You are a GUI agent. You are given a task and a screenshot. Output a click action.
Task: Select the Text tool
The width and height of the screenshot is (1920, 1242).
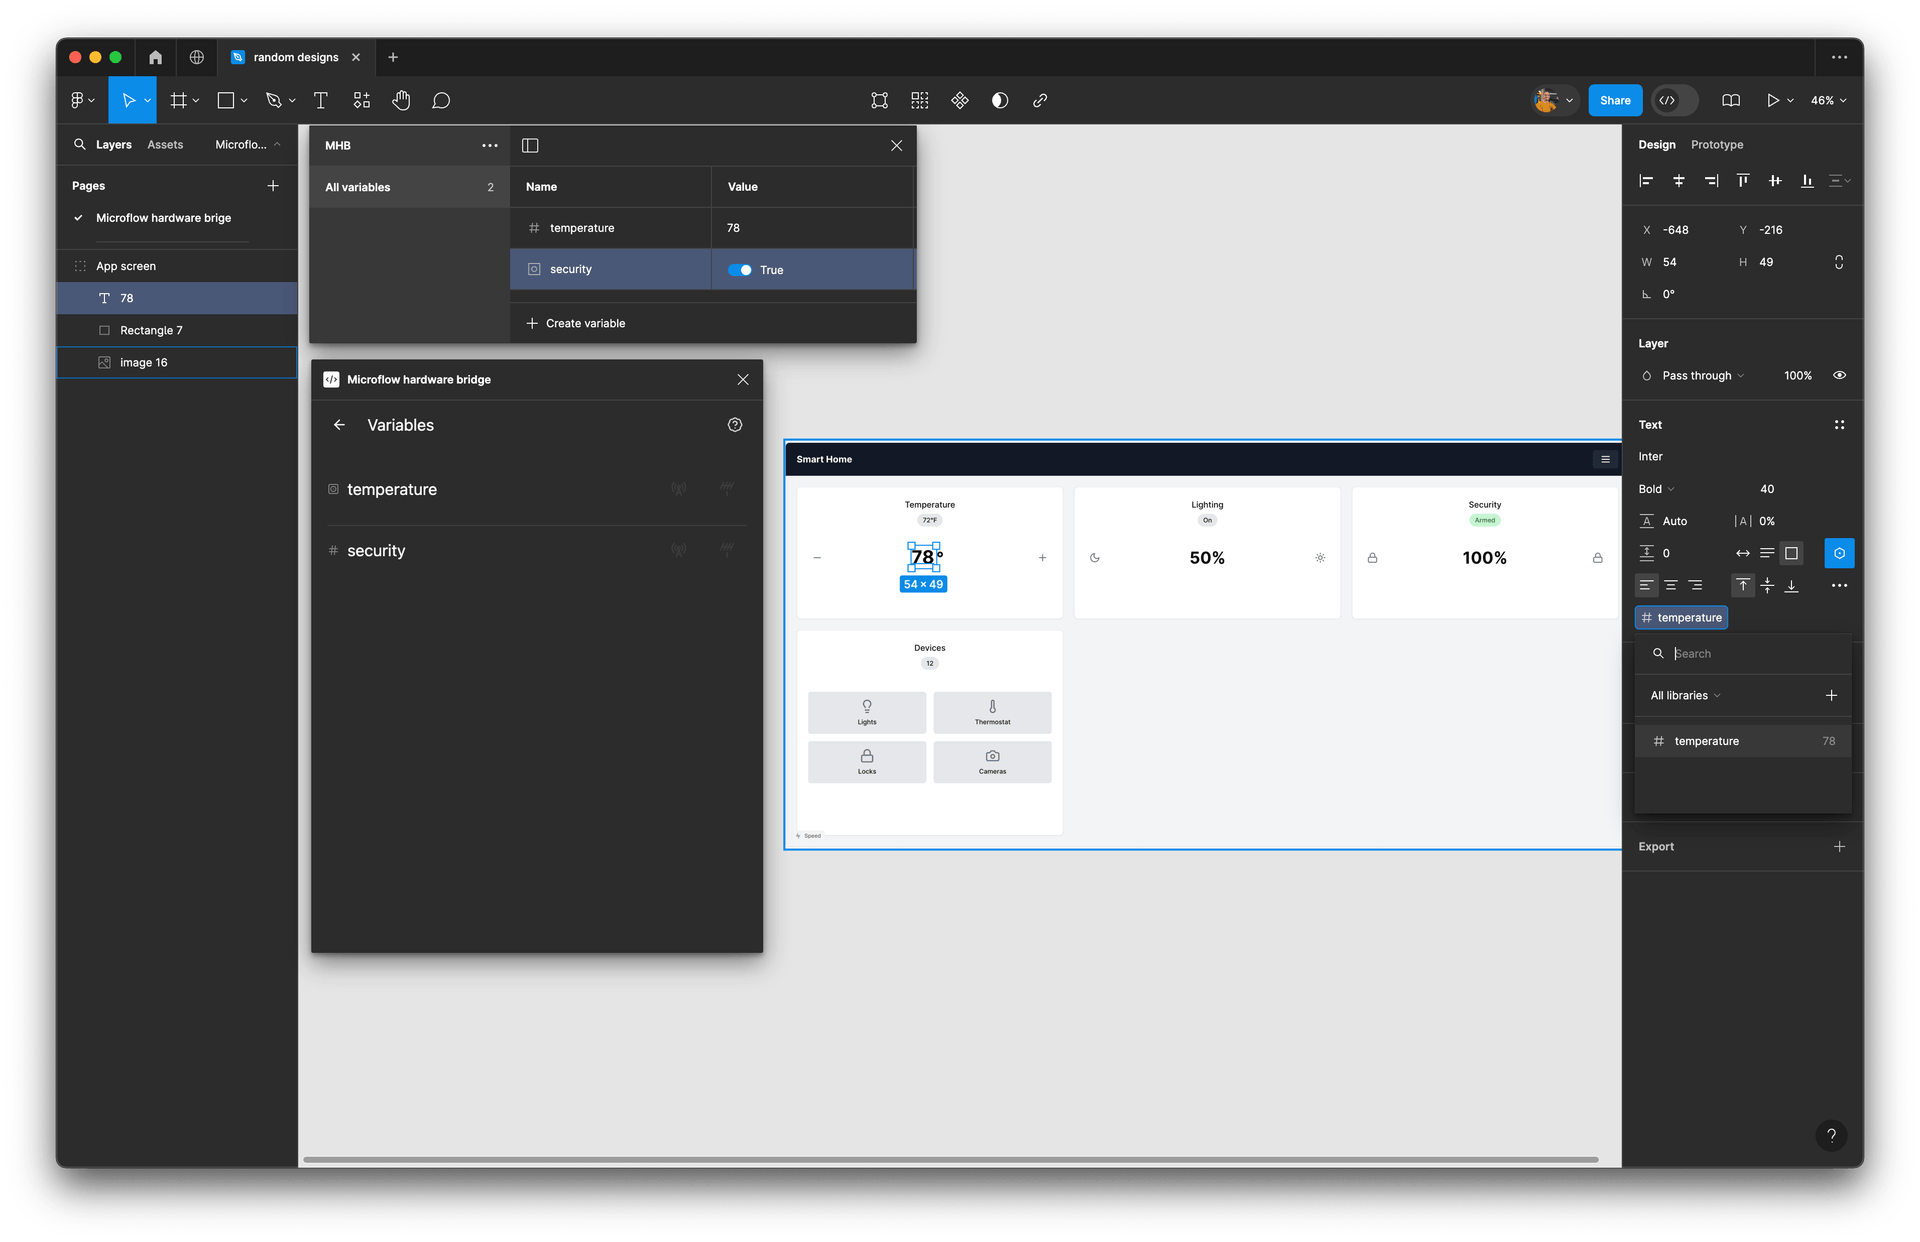[320, 100]
